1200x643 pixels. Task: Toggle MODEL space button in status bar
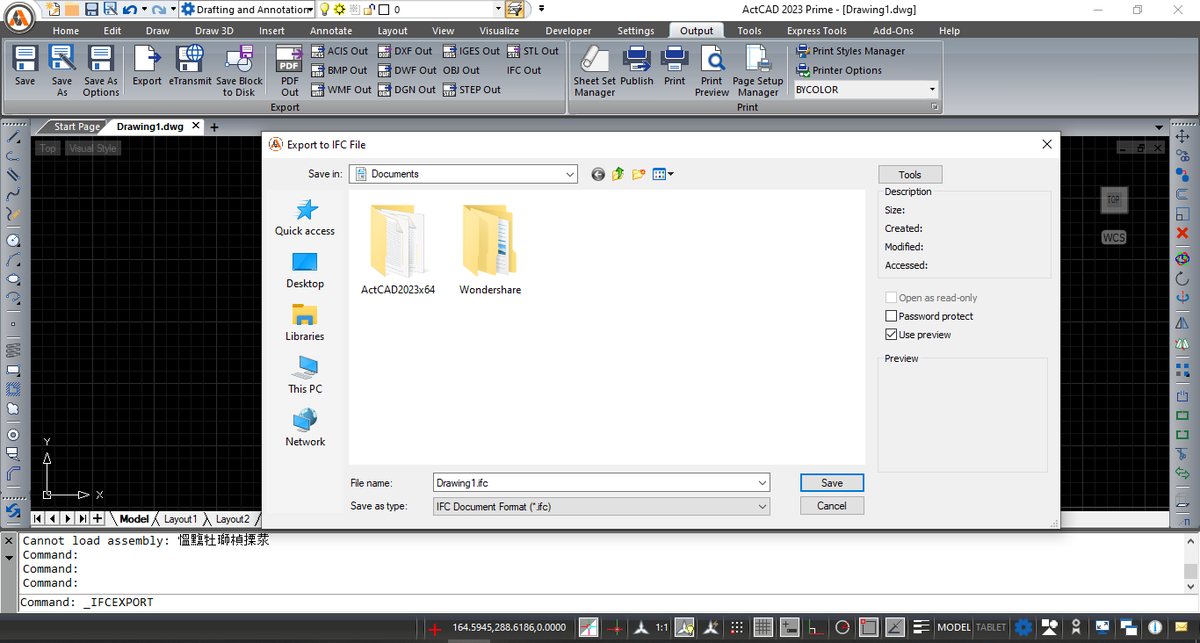[x=954, y=627]
